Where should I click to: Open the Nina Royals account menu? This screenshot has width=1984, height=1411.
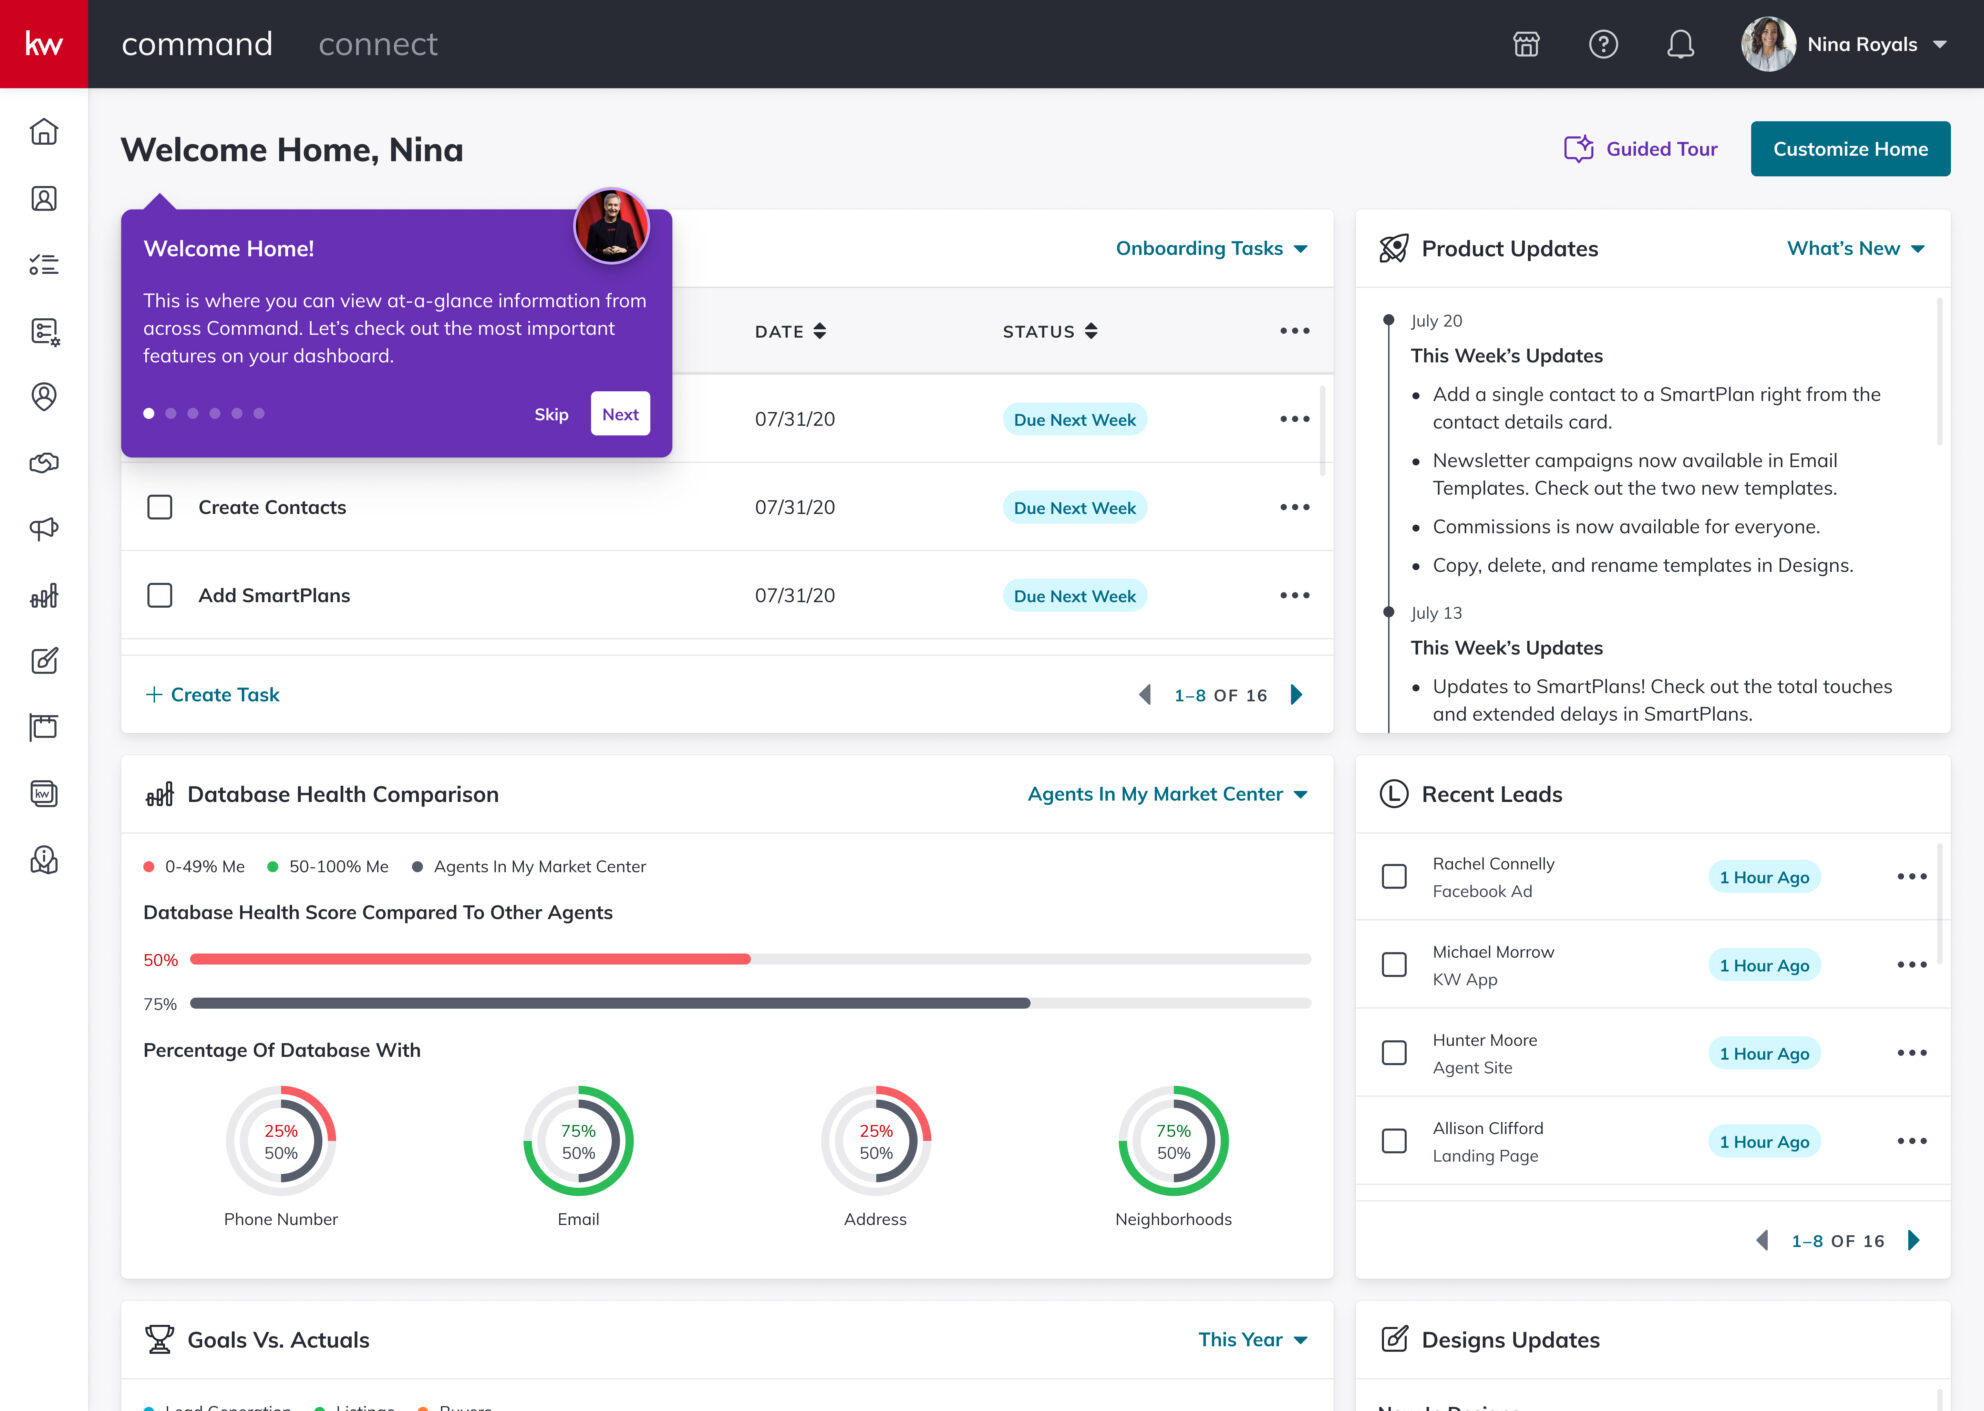[x=1862, y=44]
